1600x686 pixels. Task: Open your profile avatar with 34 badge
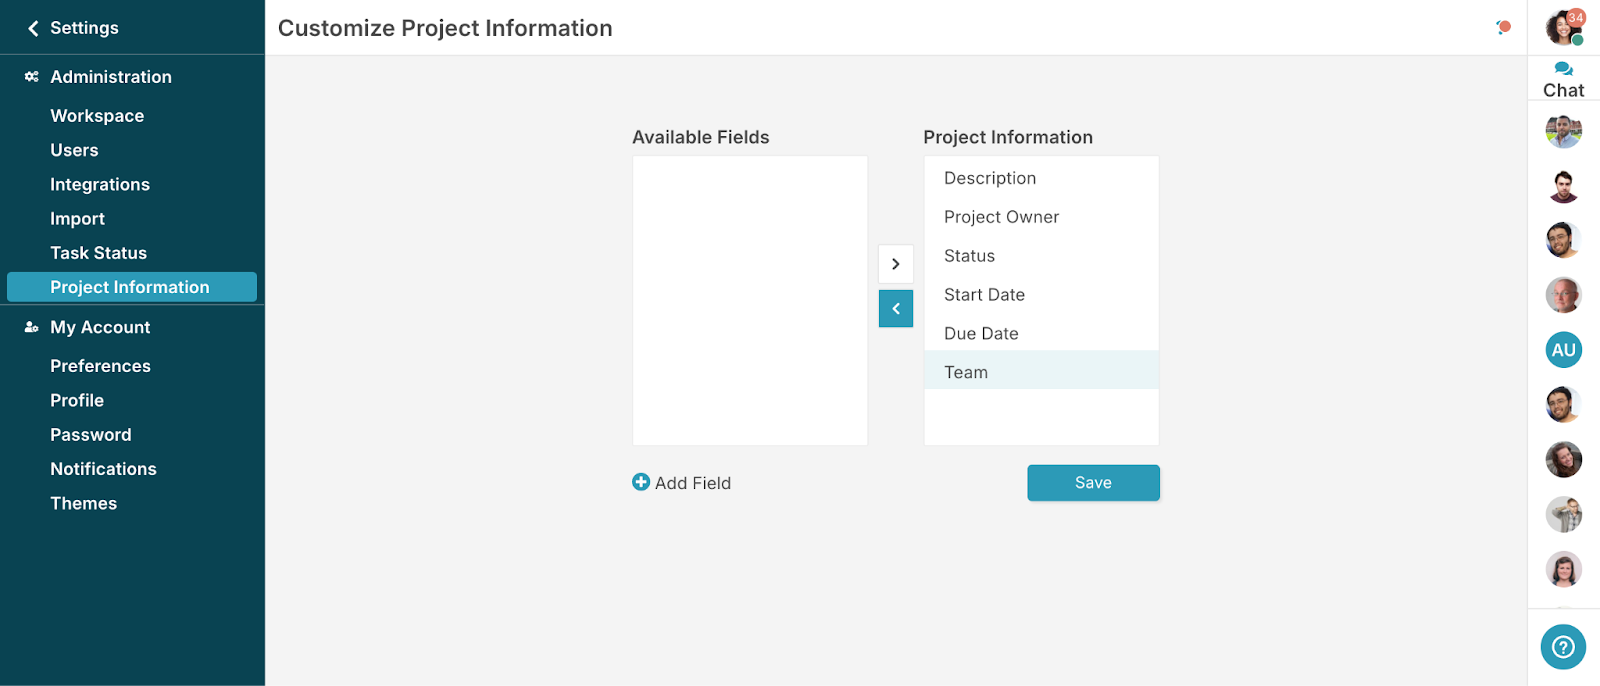(x=1563, y=27)
